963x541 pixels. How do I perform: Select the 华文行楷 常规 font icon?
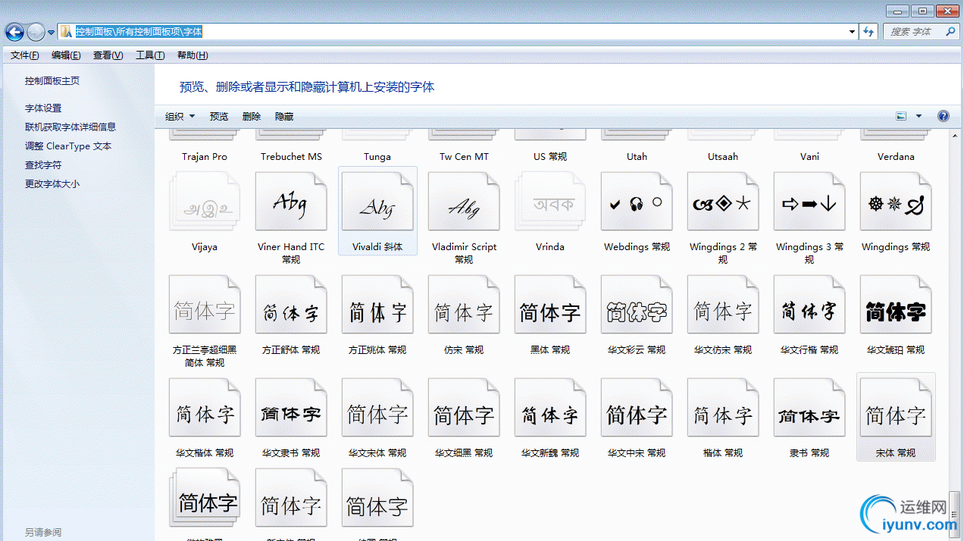(x=809, y=305)
